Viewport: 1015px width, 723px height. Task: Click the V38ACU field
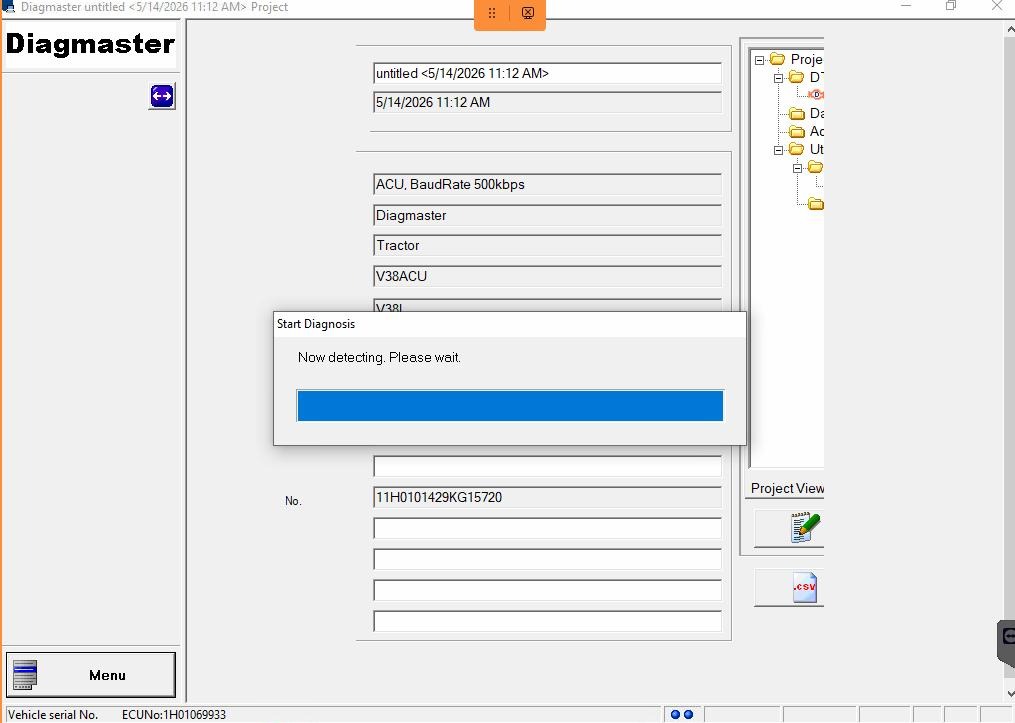tap(547, 276)
